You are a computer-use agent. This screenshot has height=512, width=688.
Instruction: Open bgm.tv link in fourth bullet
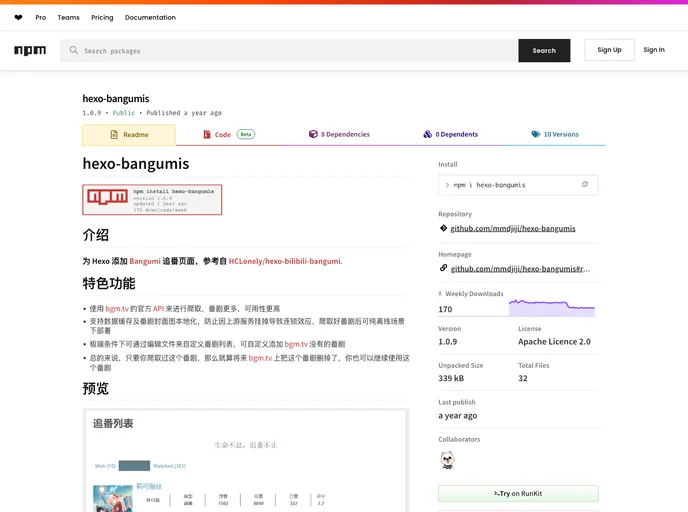tap(260, 358)
